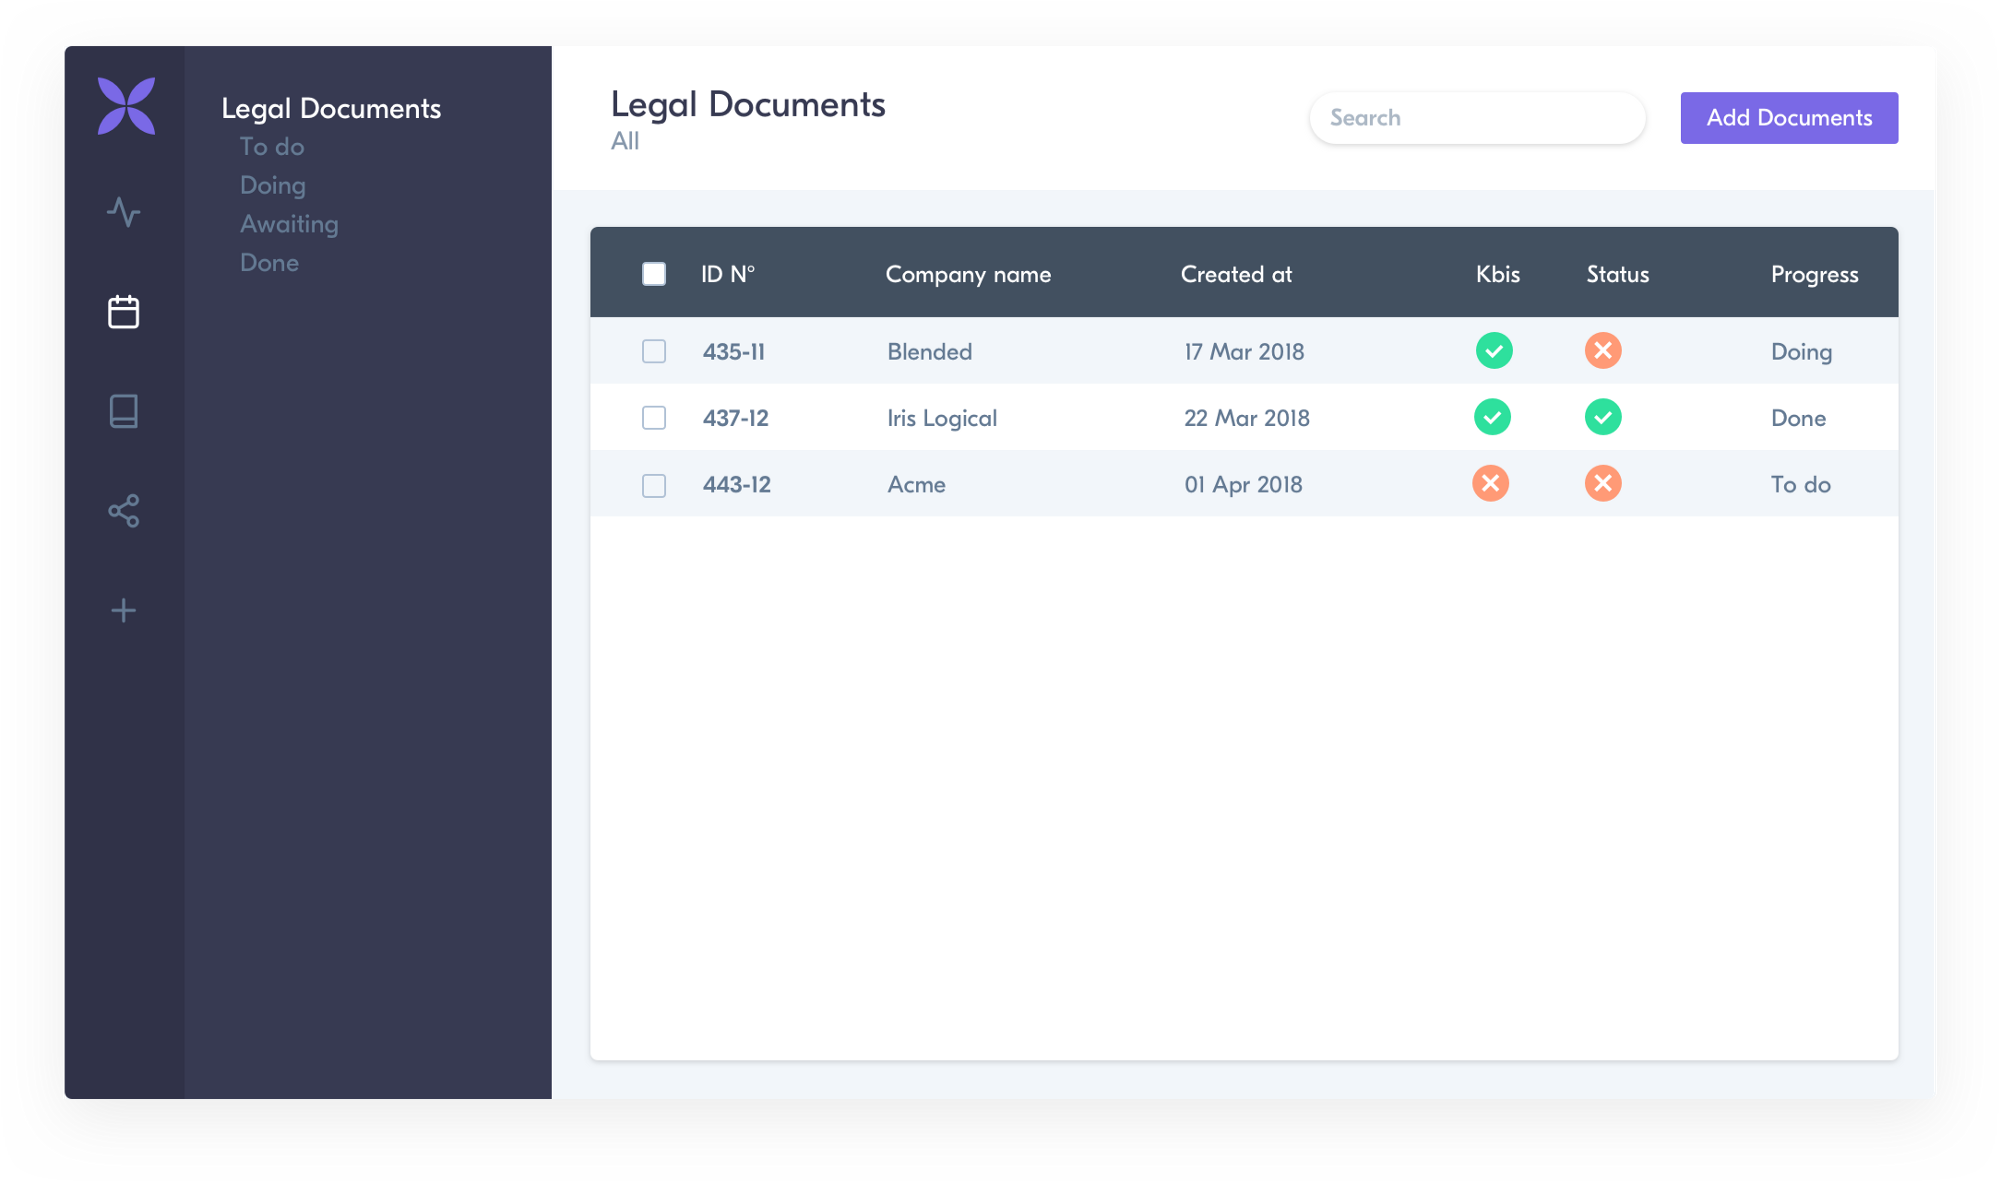The height and width of the screenshot is (1182, 2000).
Task: Click the Done progress value for Iris Logical
Action: [1798, 418]
